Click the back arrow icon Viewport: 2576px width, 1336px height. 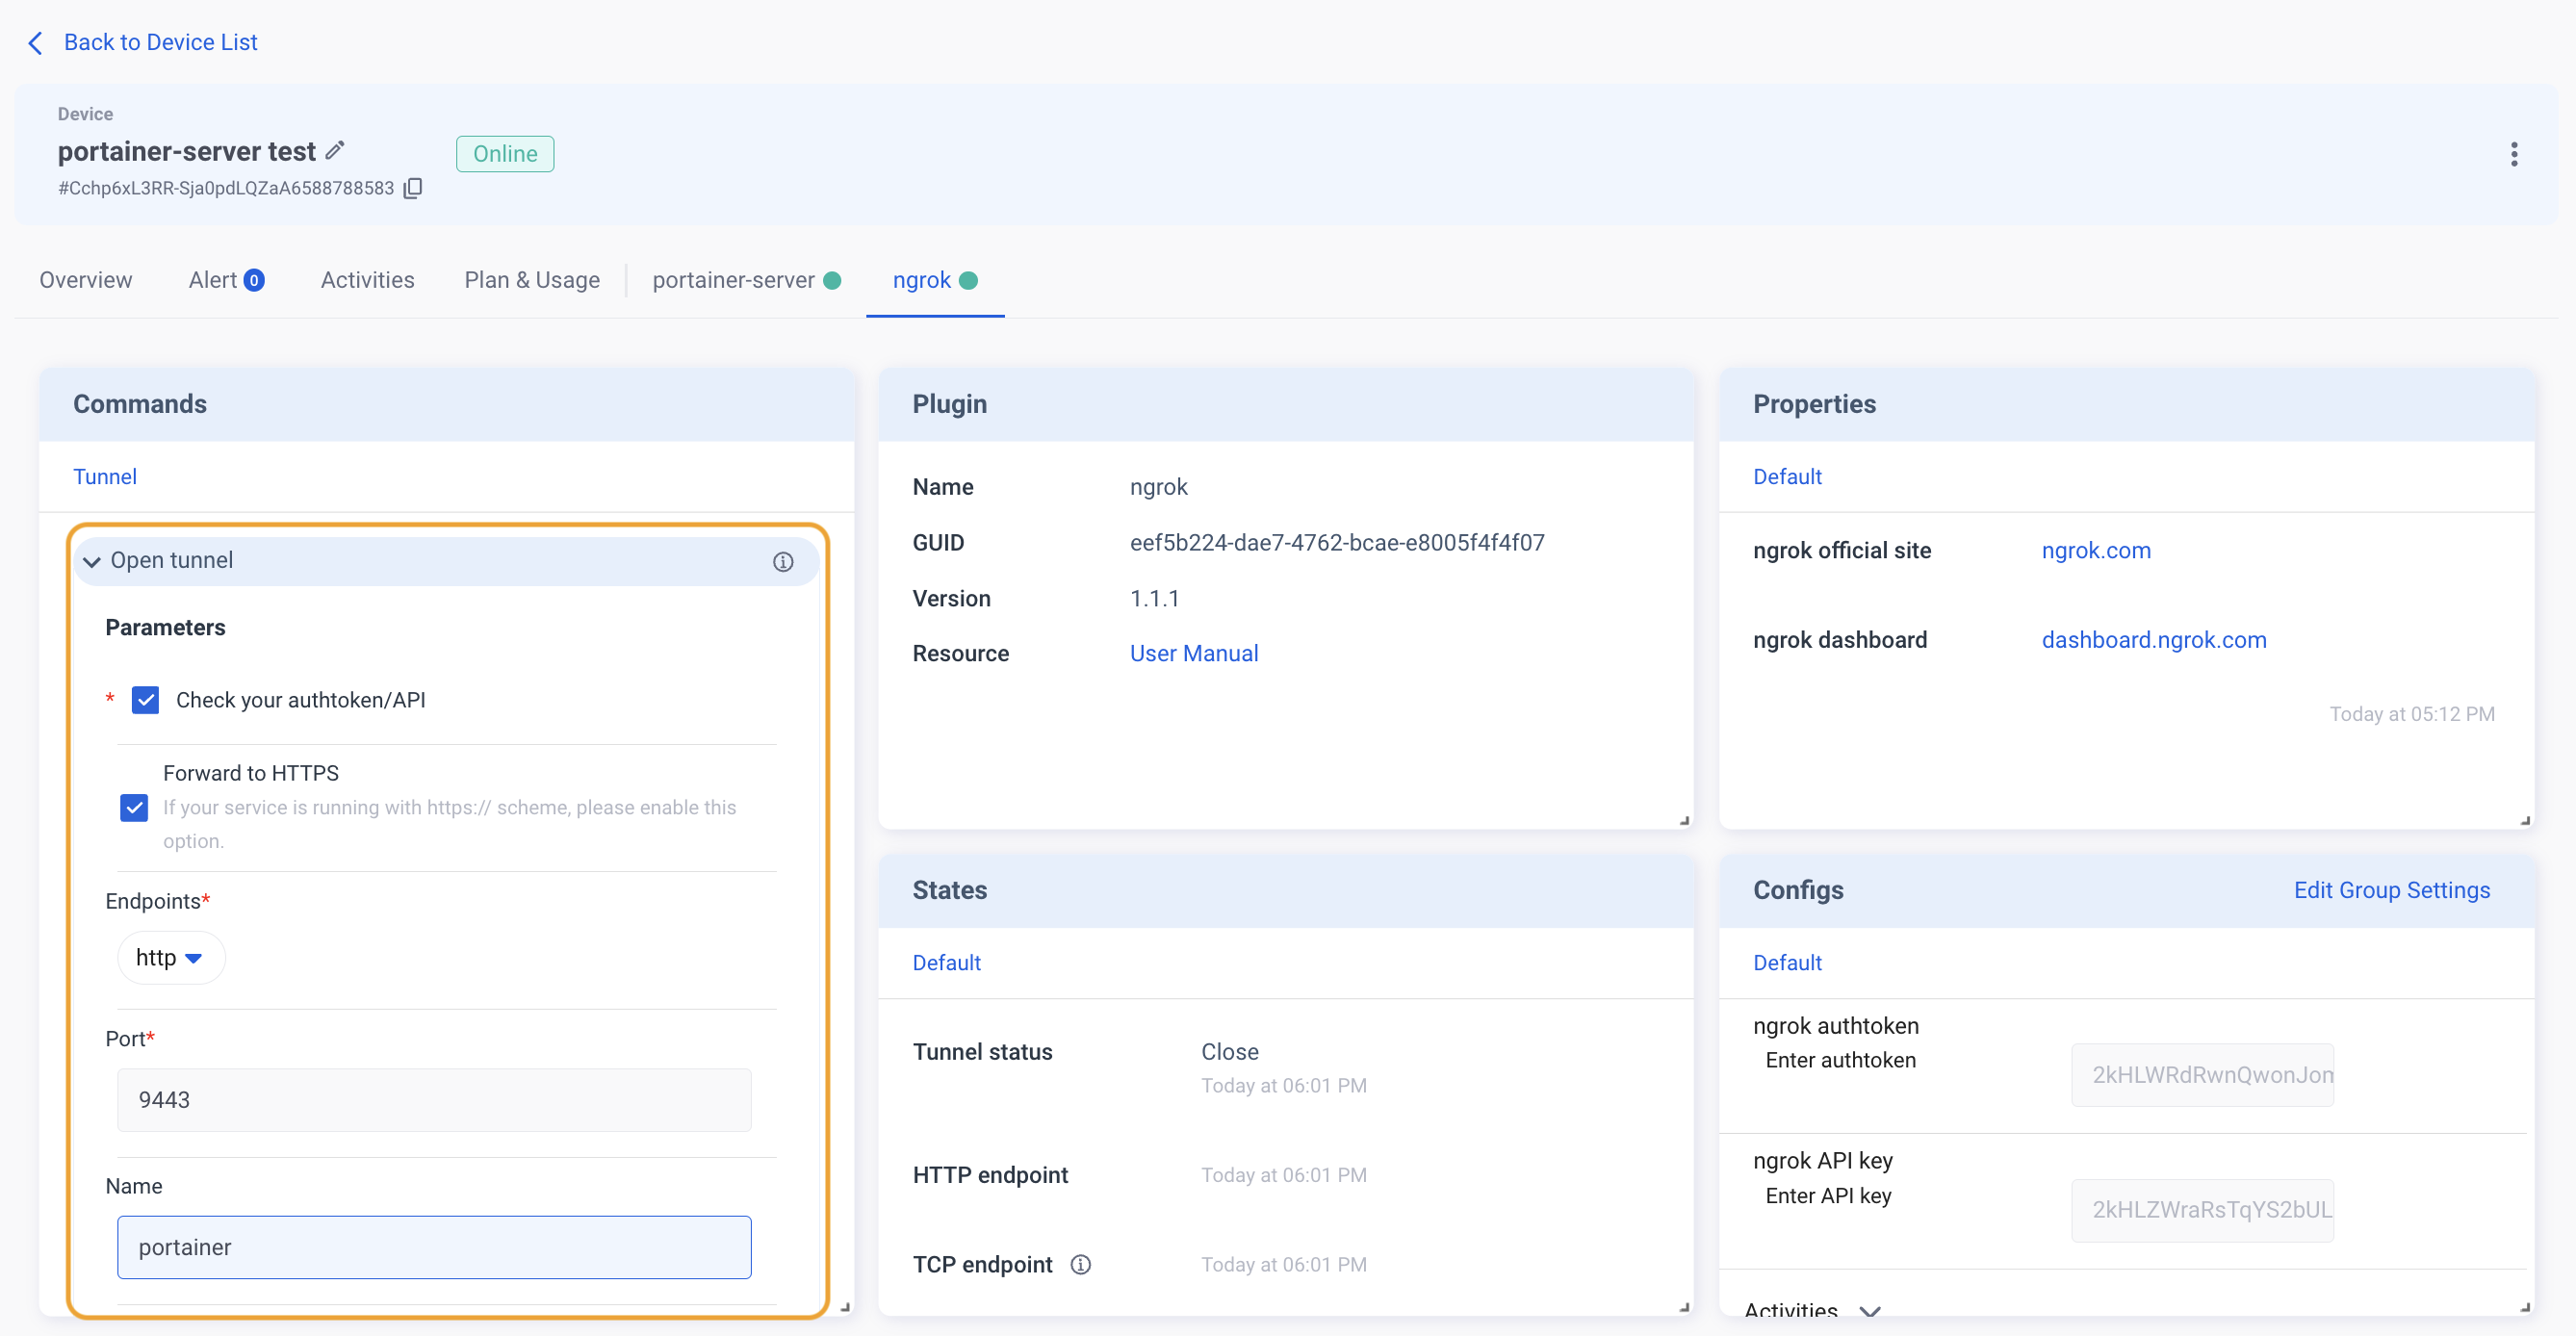pos(35,43)
